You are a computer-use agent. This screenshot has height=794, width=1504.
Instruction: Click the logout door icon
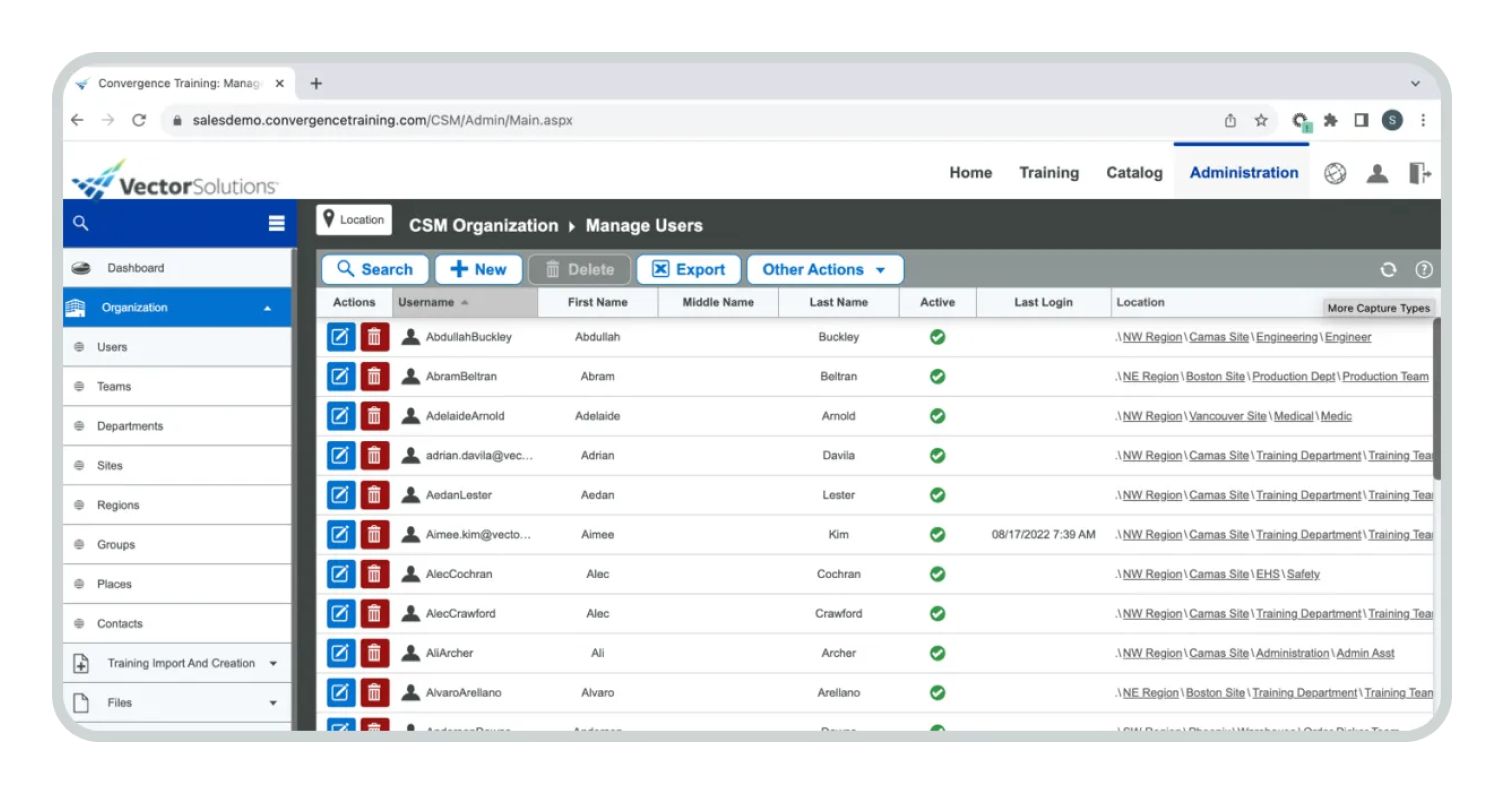[x=1420, y=173]
